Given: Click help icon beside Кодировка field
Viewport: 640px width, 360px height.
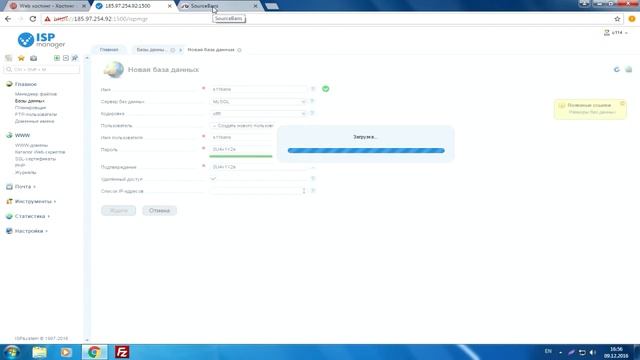Looking at the screenshot, I should [312, 113].
